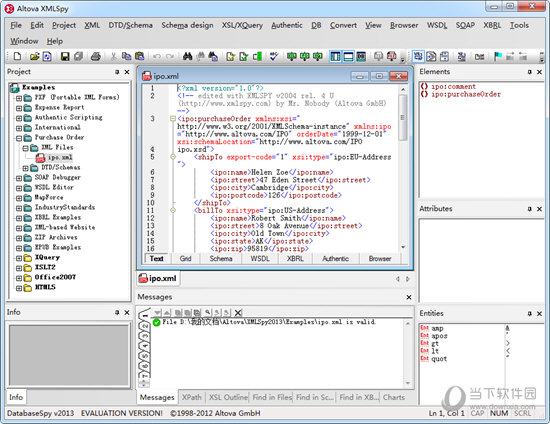Expand the ZIP Archives folder
The width and height of the screenshot is (550, 424).
tap(19, 238)
